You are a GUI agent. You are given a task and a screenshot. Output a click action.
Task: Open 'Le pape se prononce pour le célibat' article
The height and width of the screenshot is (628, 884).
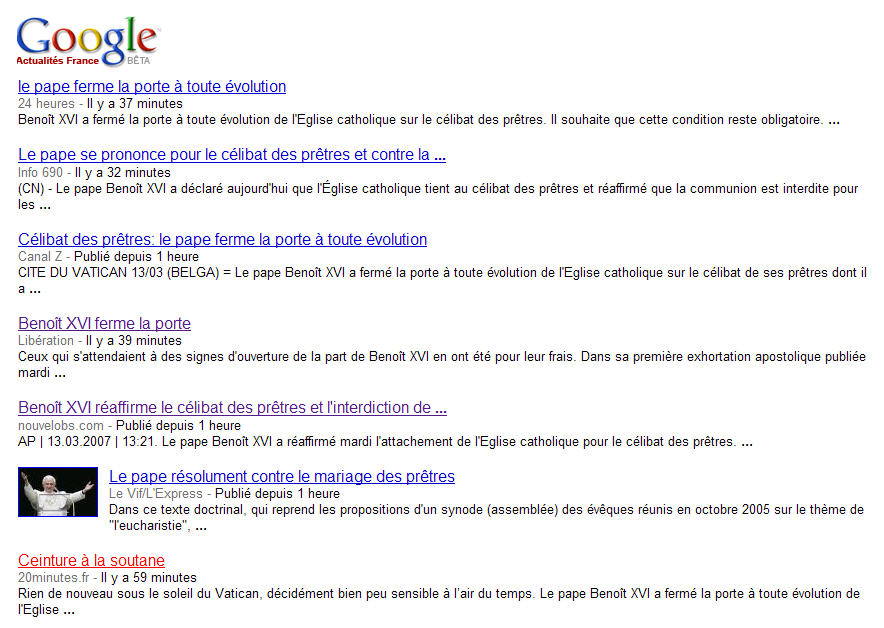pos(231,155)
